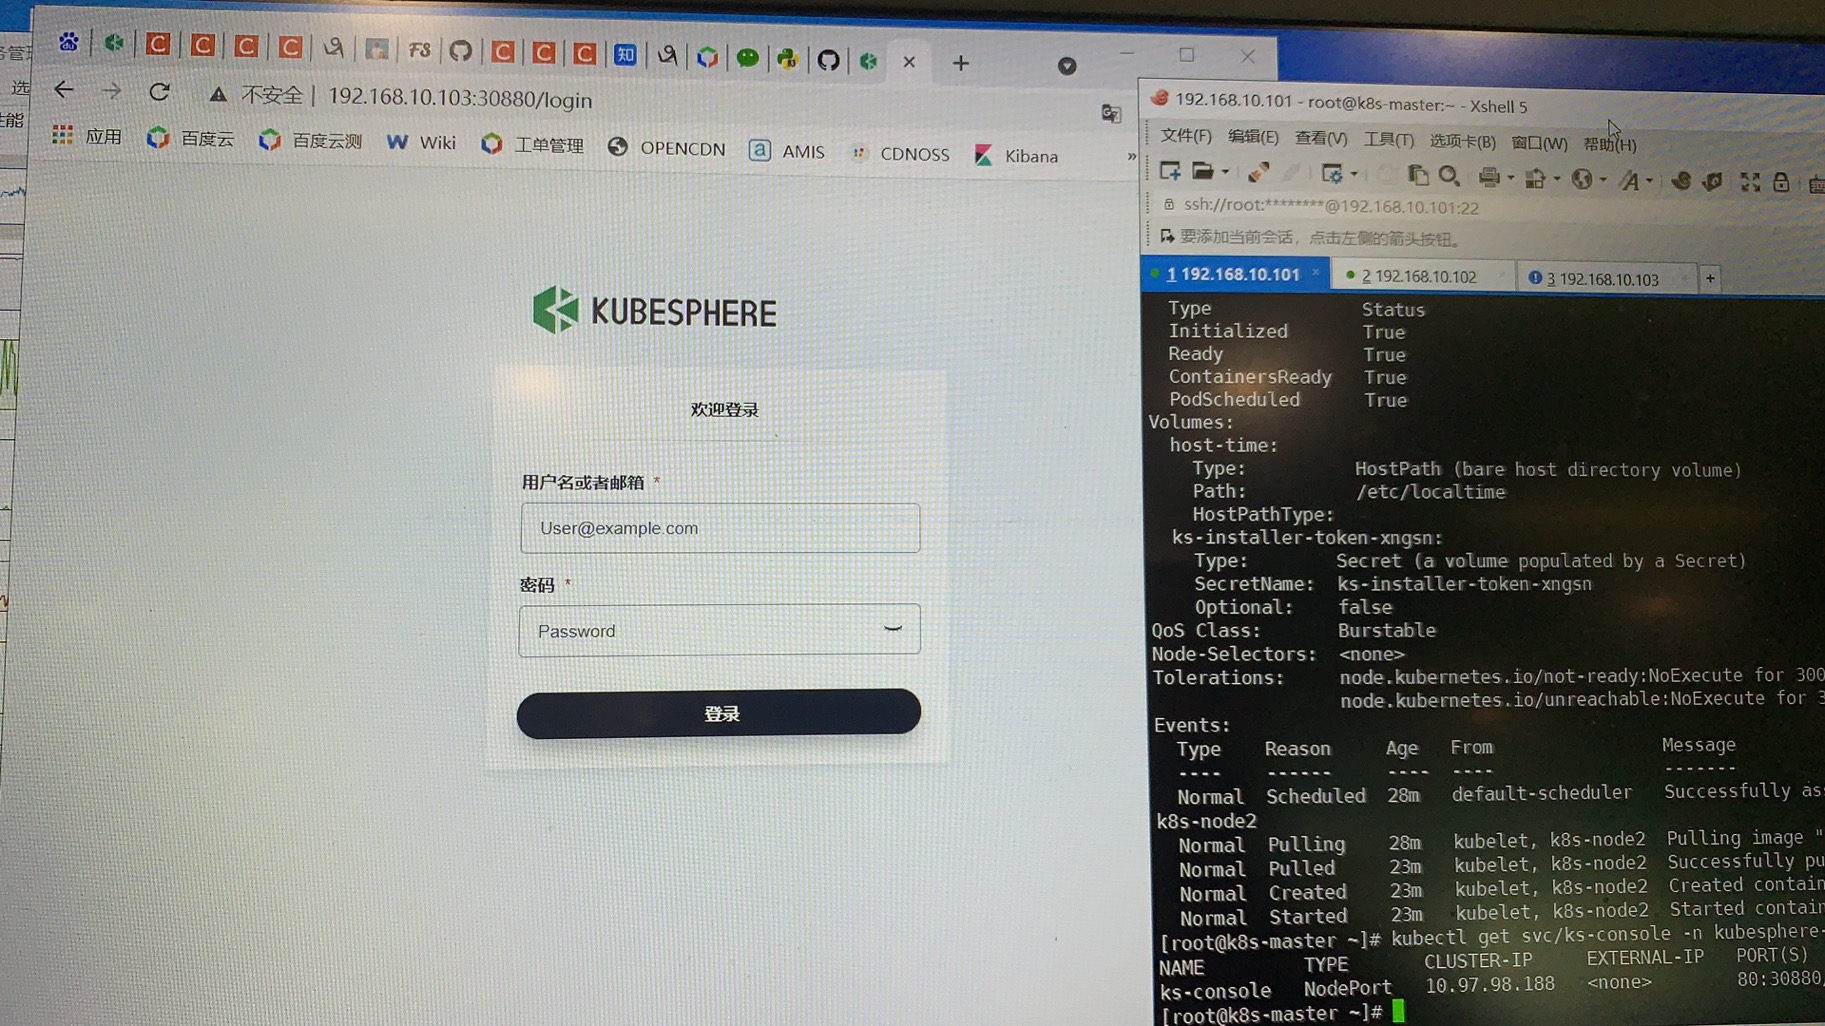Viewport: 1825px width, 1026px height.
Task: Switch to the Python logo browser tab
Action: point(788,59)
